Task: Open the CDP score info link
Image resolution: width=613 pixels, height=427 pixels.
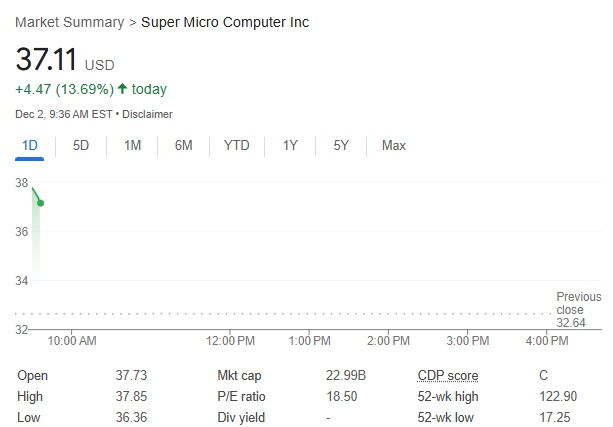Action: click(x=447, y=376)
